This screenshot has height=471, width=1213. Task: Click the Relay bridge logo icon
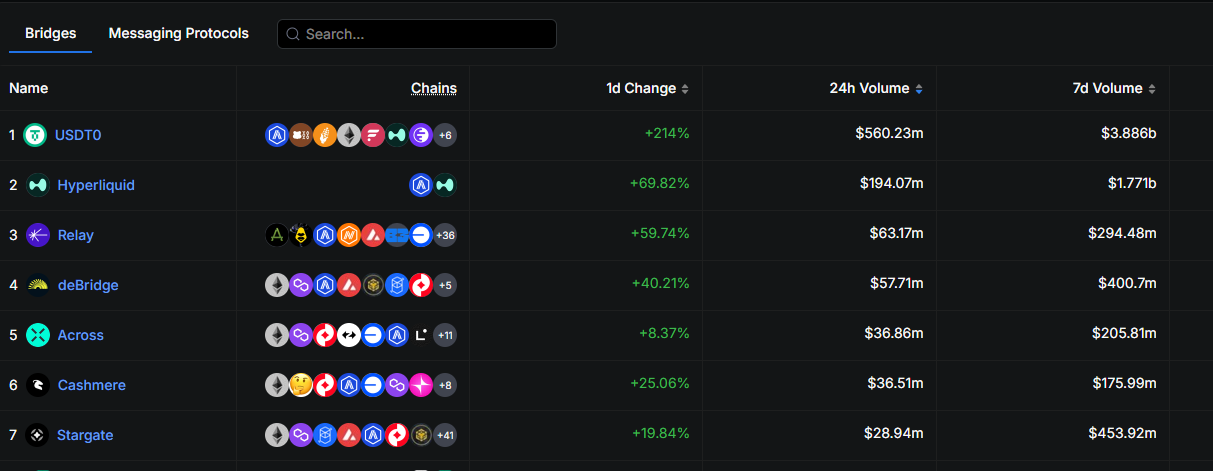click(x=37, y=235)
